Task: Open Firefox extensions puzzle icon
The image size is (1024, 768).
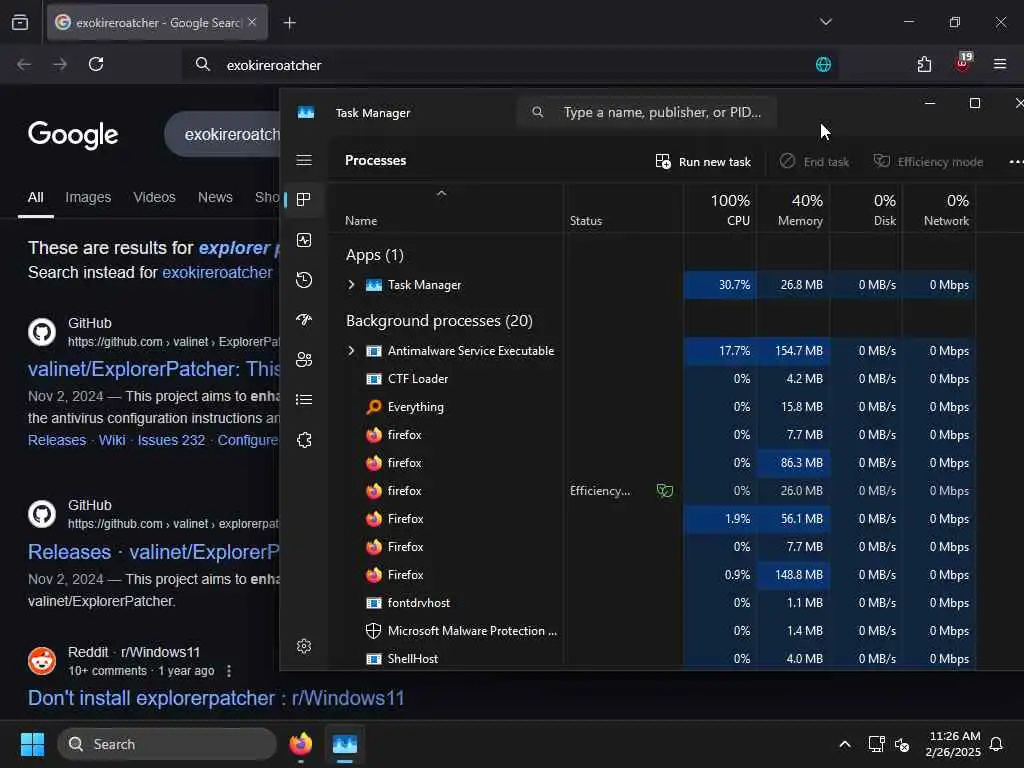Action: [924, 64]
